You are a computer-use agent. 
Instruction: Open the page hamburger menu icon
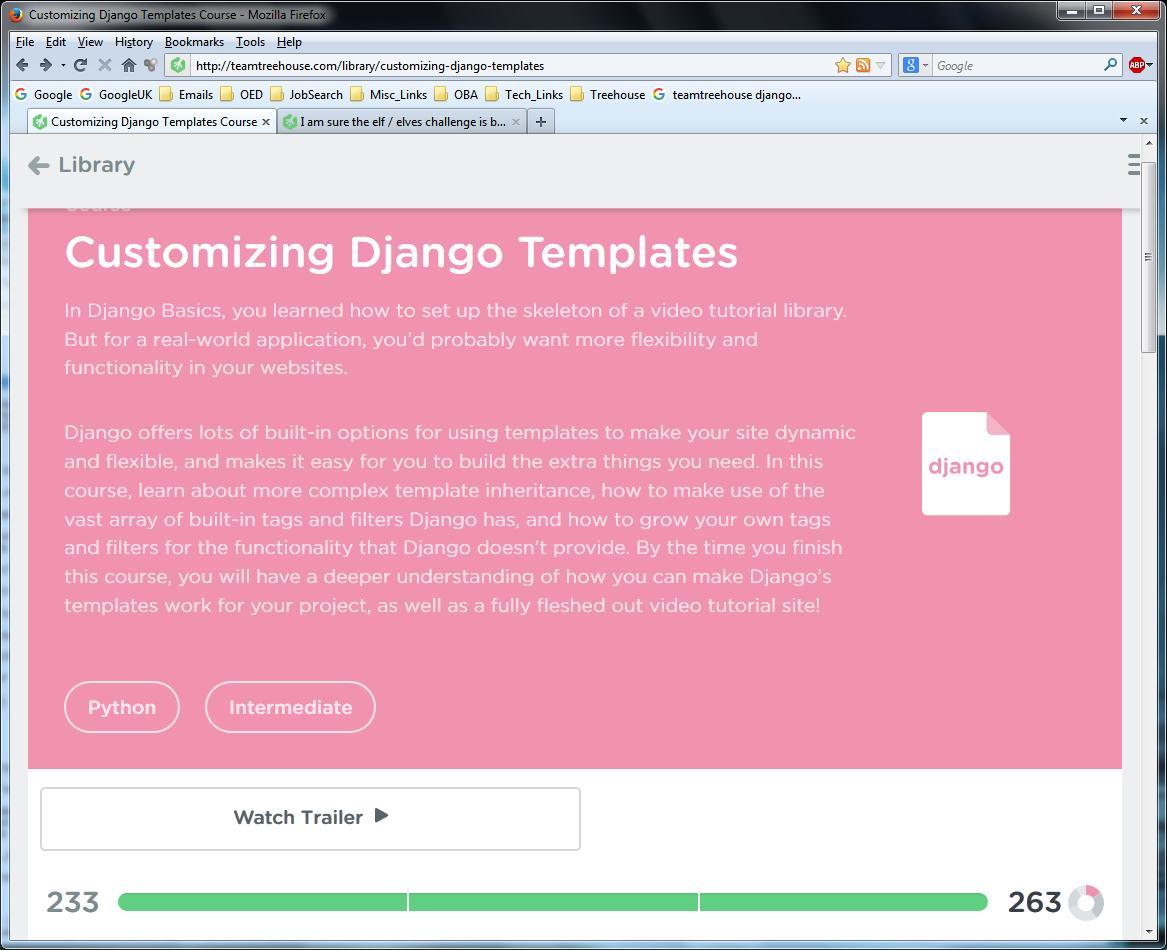1134,165
